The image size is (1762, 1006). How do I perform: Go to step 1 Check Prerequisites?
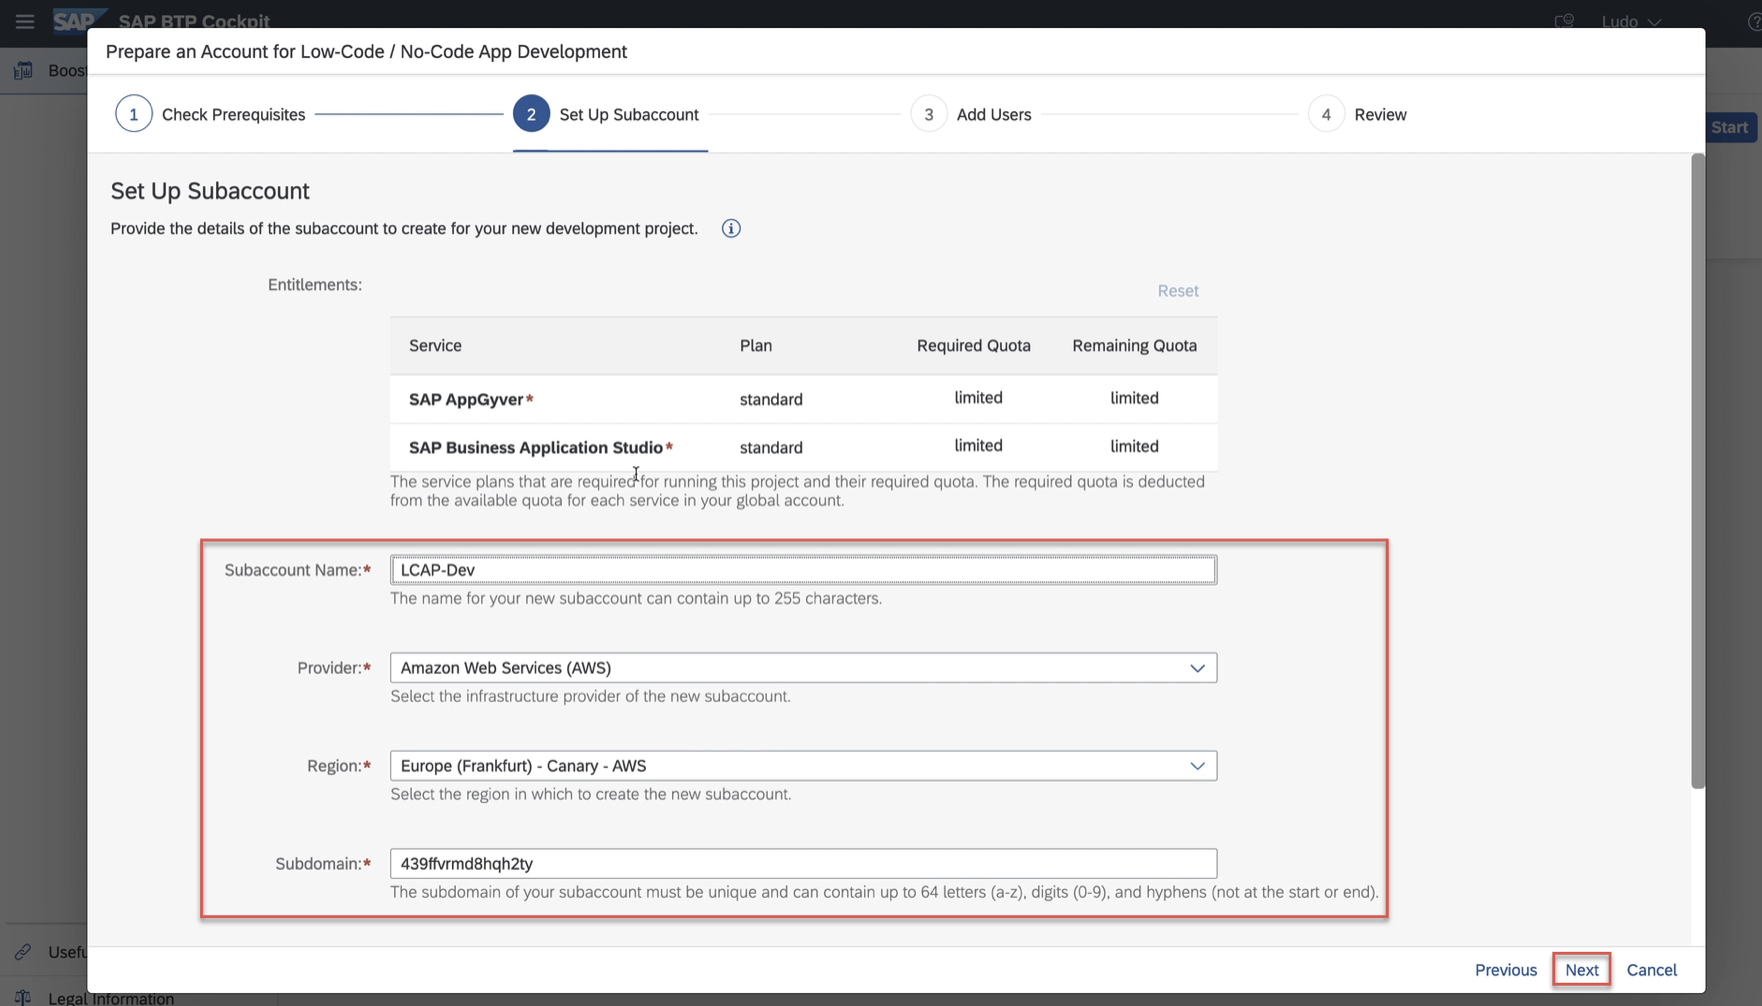coord(210,114)
